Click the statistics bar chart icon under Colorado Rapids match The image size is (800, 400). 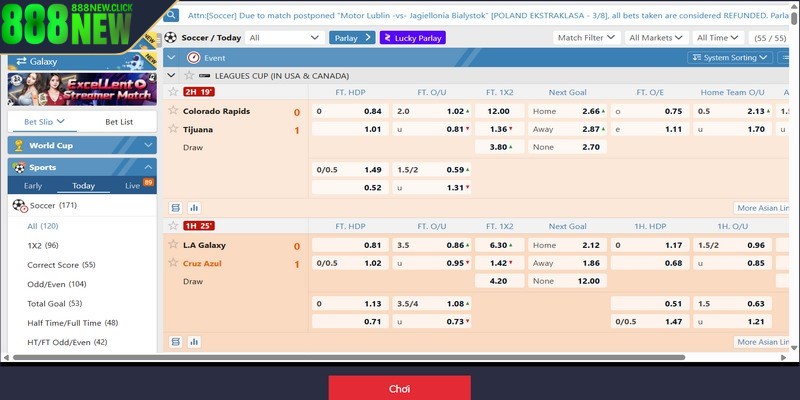(194, 207)
